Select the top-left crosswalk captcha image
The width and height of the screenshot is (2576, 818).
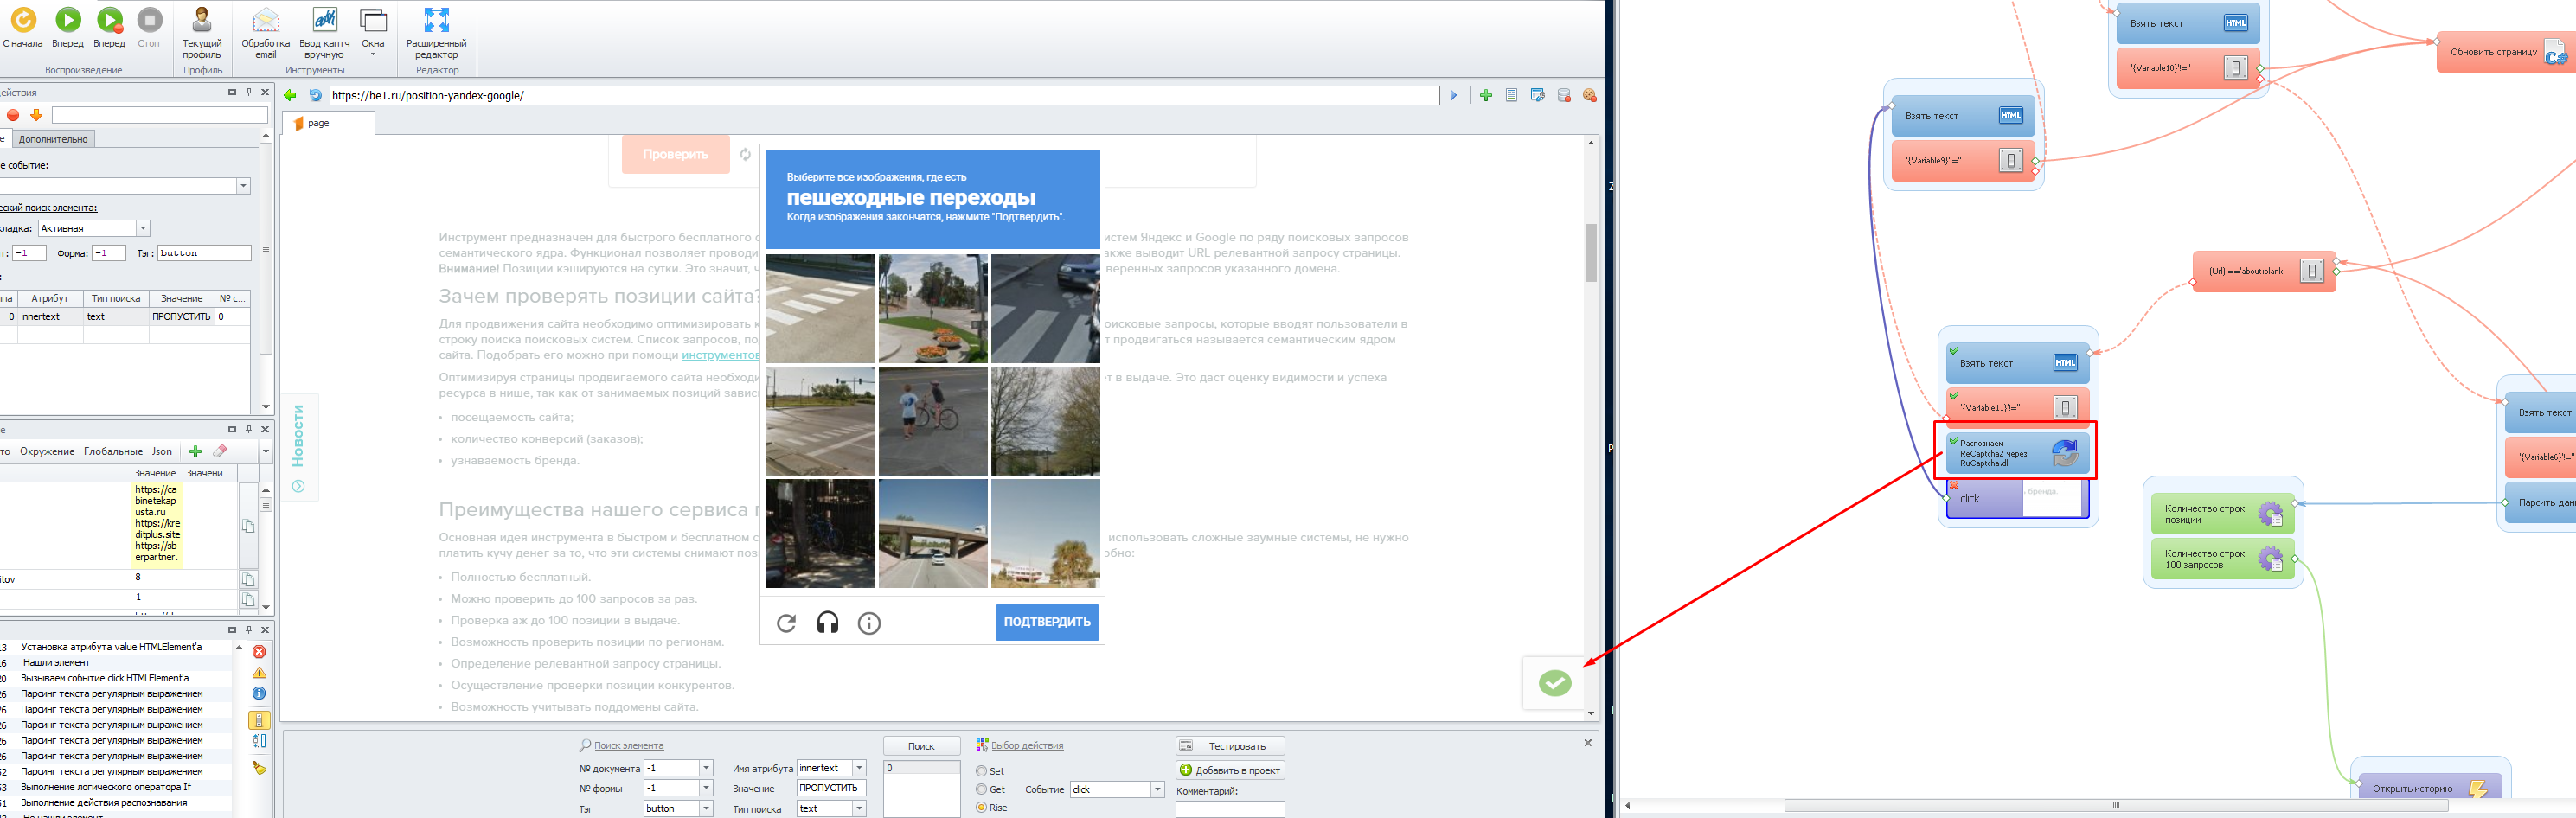(x=821, y=308)
